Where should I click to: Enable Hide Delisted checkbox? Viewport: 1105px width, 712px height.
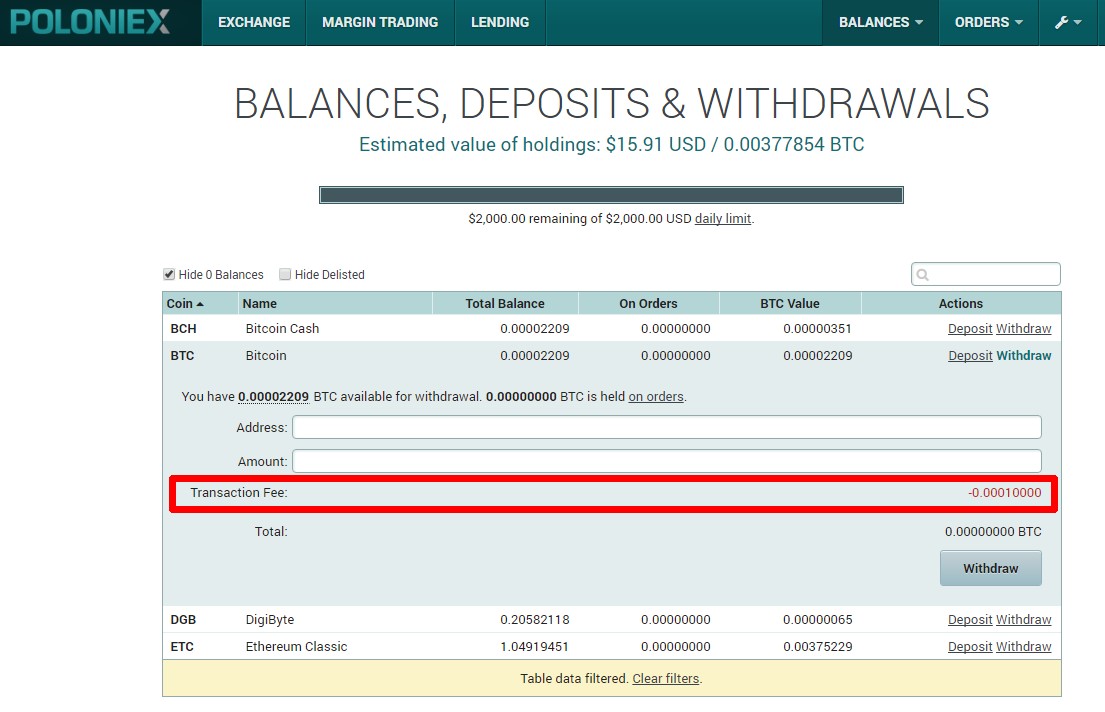pos(285,274)
